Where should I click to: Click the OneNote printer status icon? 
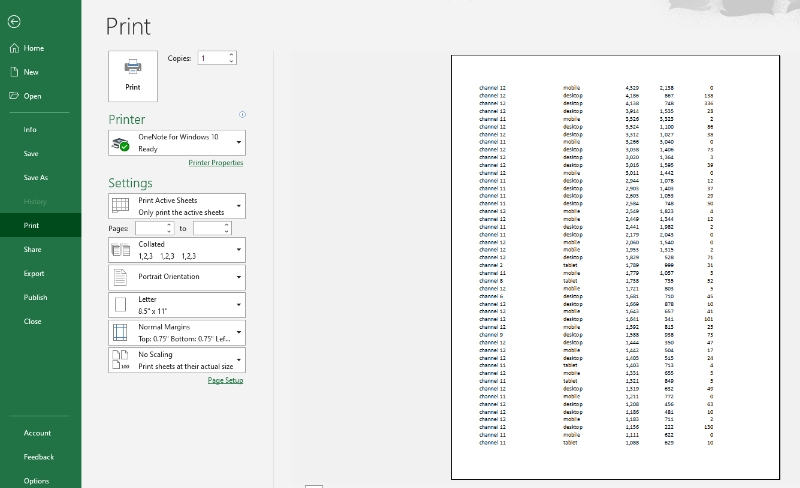pos(121,142)
